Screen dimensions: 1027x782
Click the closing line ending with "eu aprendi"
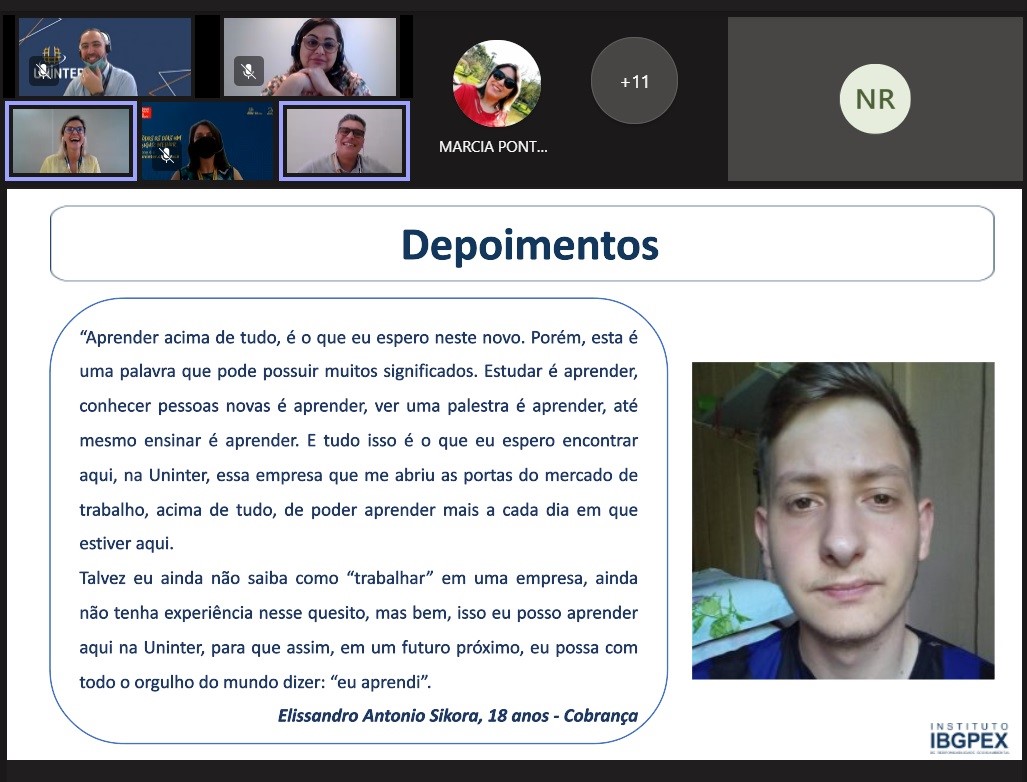(x=255, y=682)
